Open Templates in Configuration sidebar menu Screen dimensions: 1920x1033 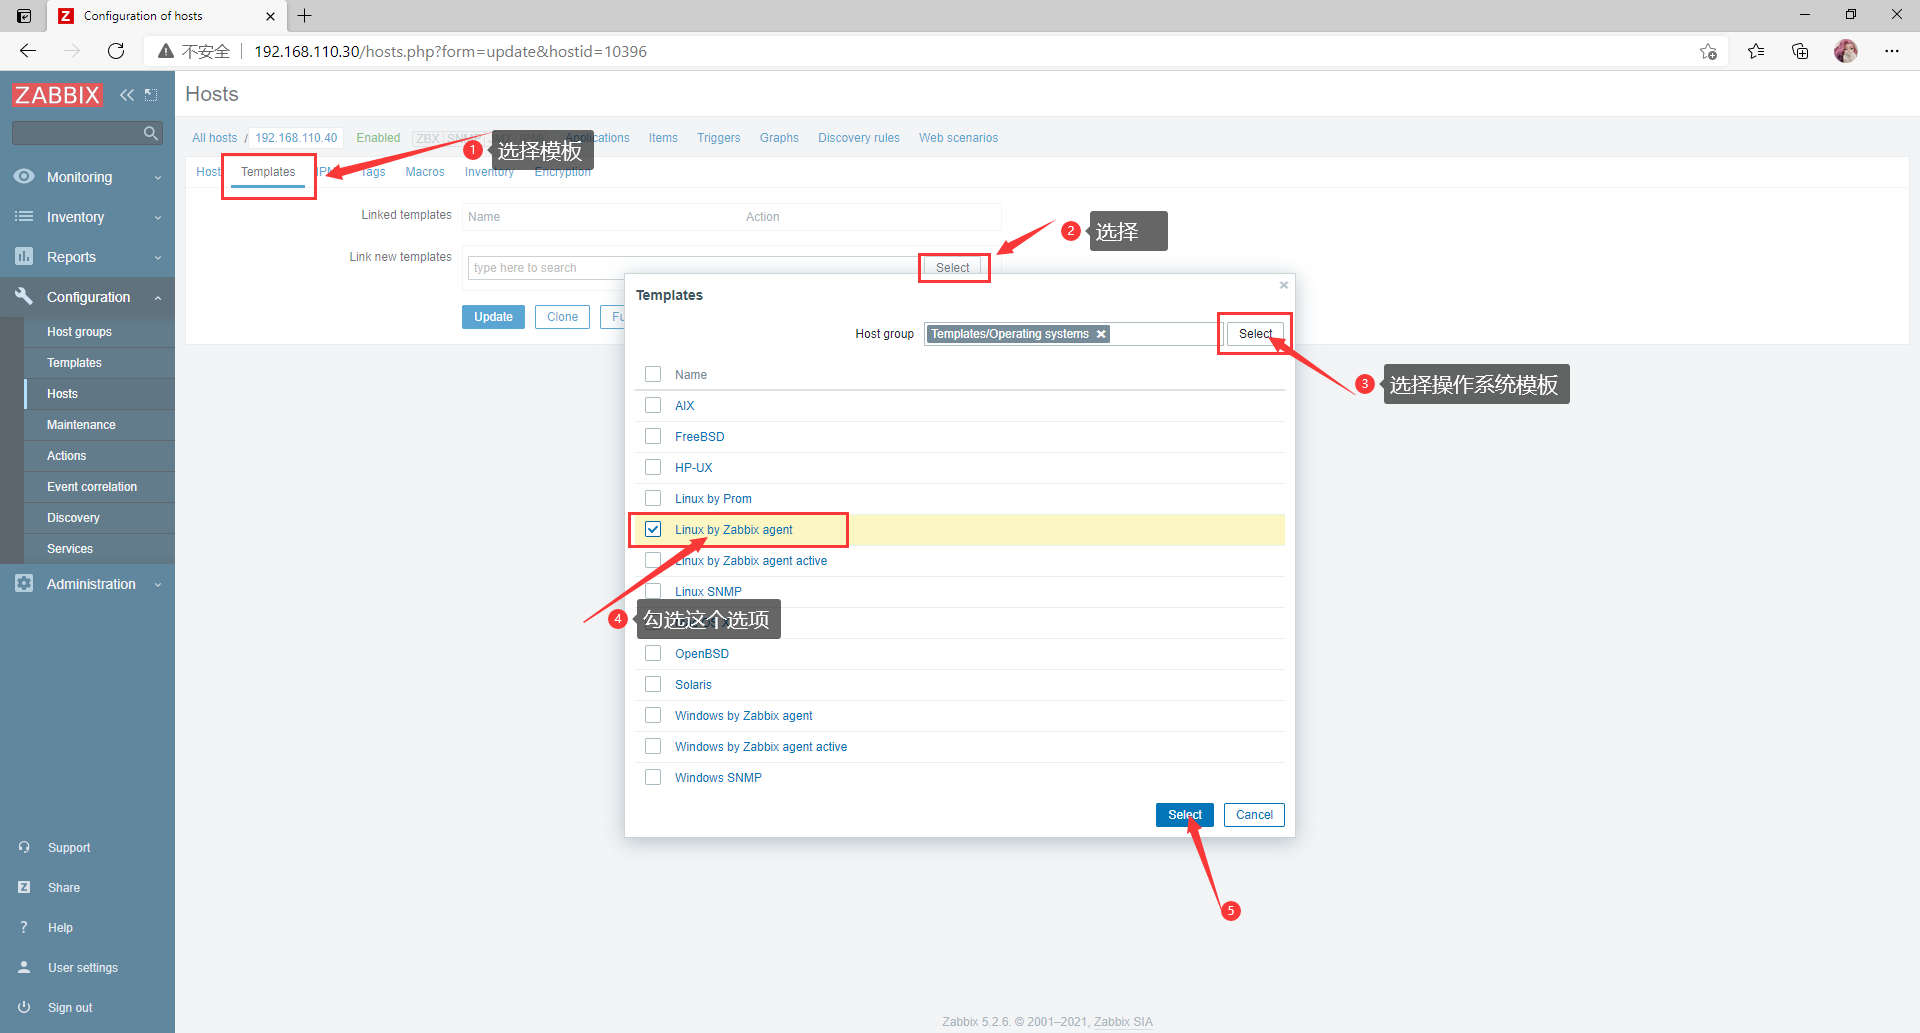coord(74,363)
